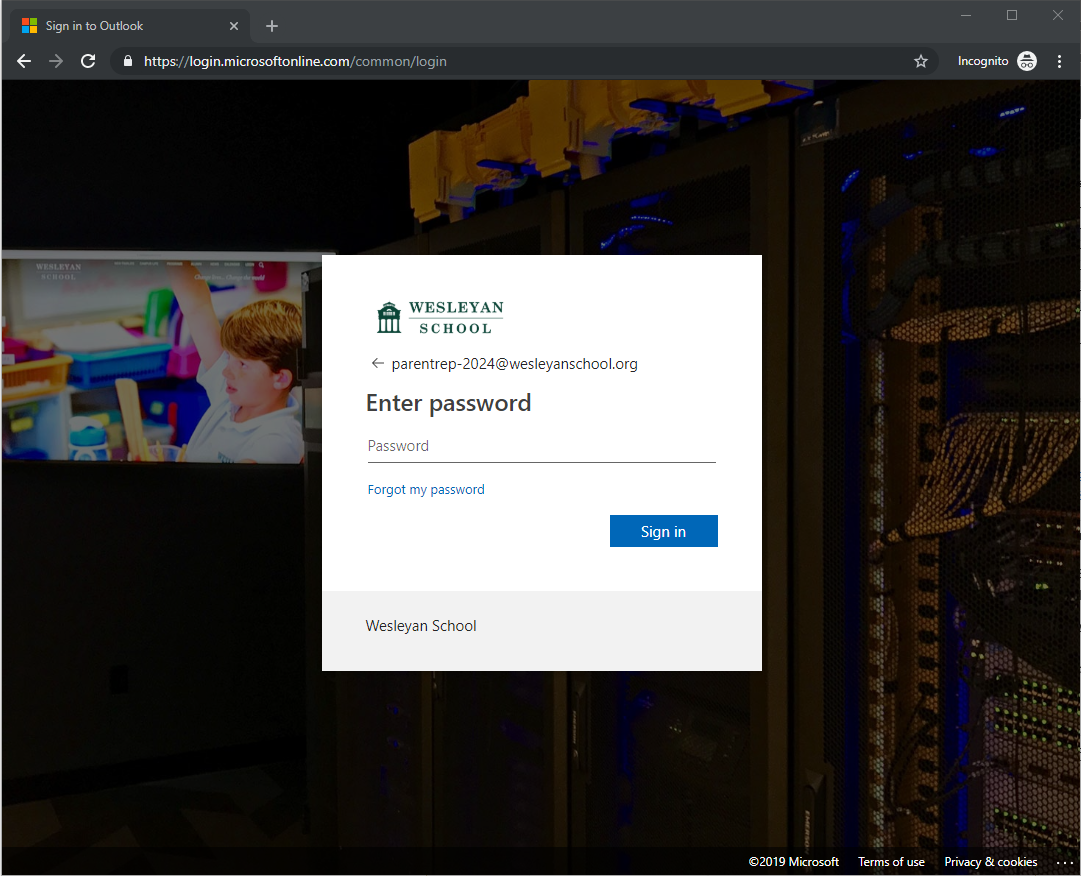Viewport: 1081px width, 876px height.
Task: Click the Wesleyan School logo
Action: coord(440,318)
